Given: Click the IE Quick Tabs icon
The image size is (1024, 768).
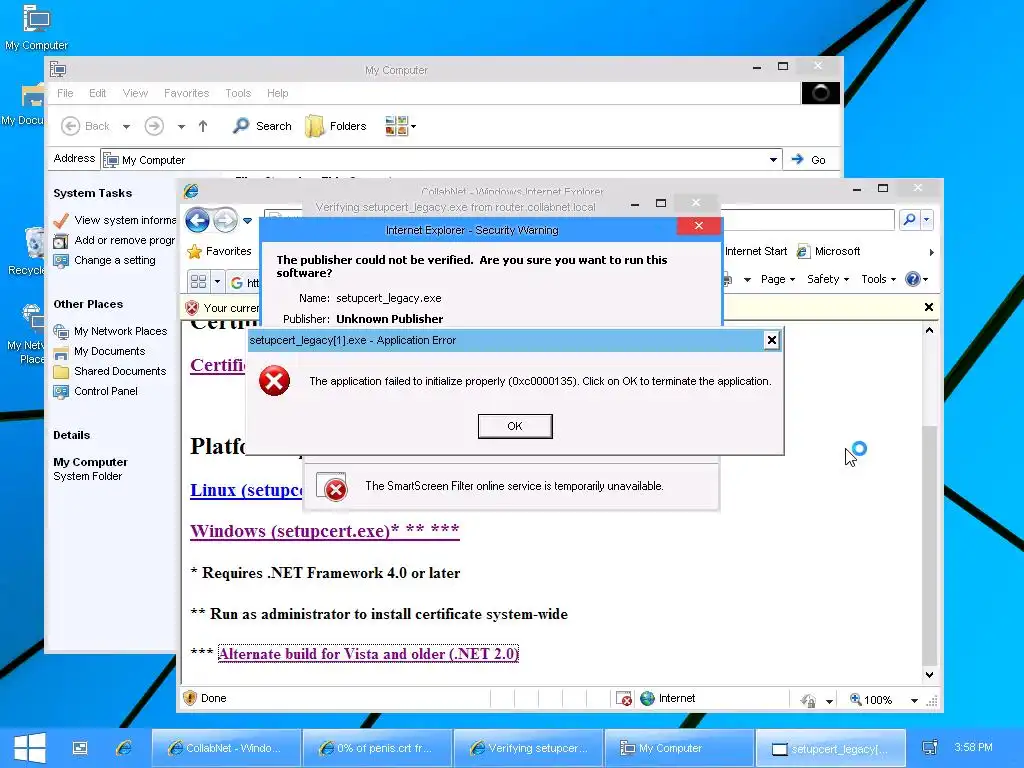Looking at the screenshot, I should [199, 282].
